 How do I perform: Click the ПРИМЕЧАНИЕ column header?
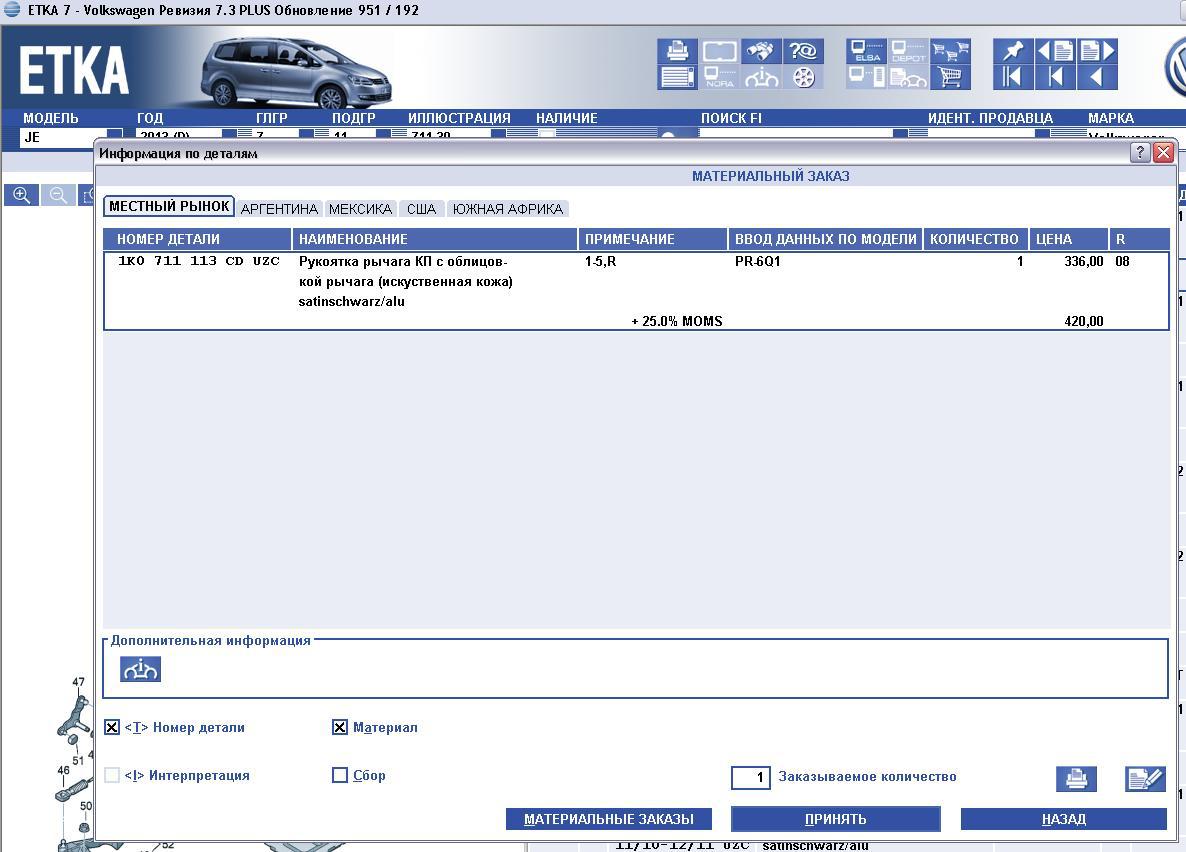[x=653, y=239]
